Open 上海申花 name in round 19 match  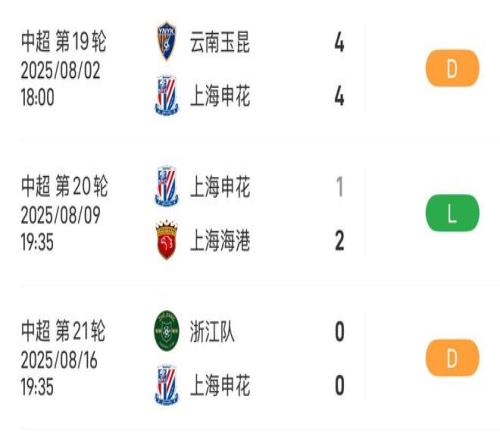220,96
